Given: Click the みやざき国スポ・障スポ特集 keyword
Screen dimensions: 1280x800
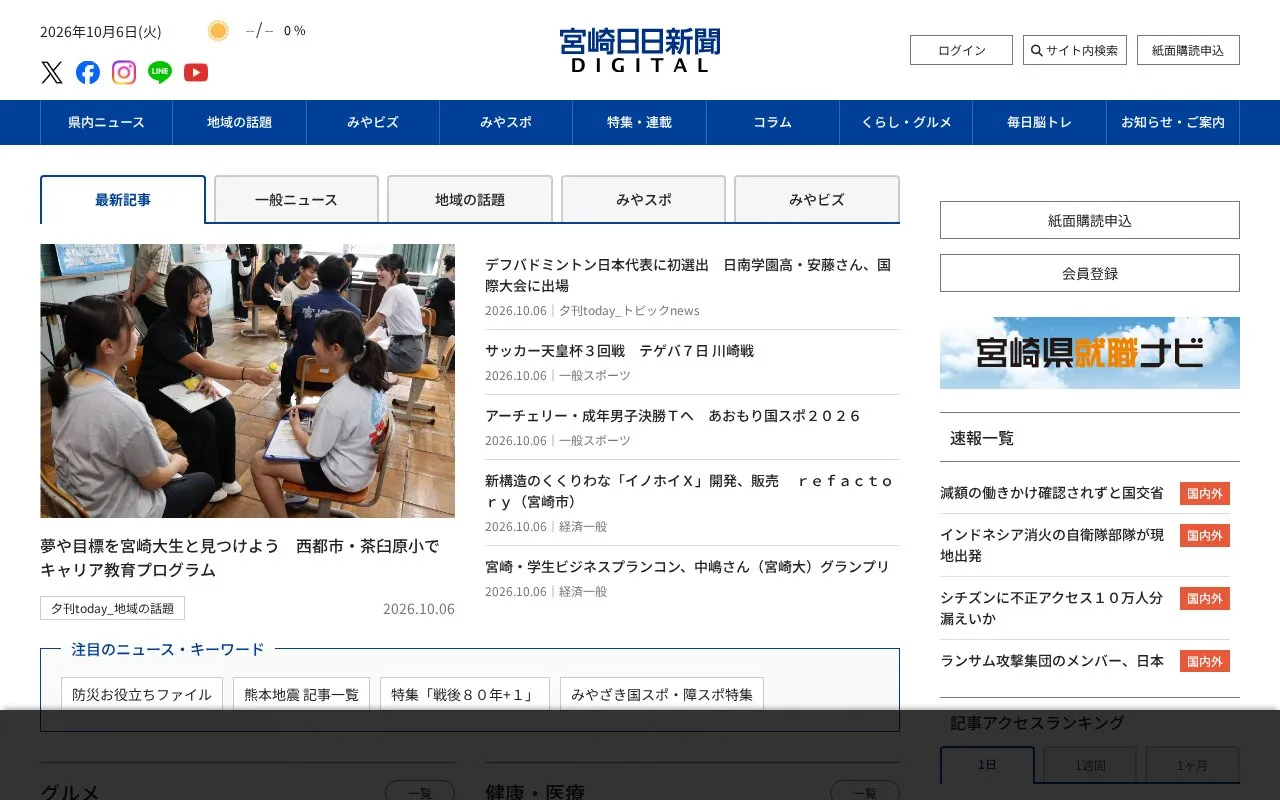Looking at the screenshot, I should (x=662, y=694).
